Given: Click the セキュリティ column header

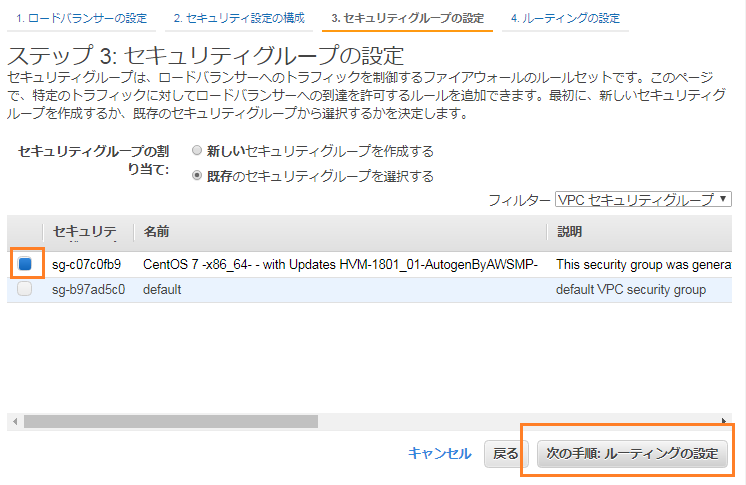Looking at the screenshot, I should pyautogui.click(x=85, y=232).
